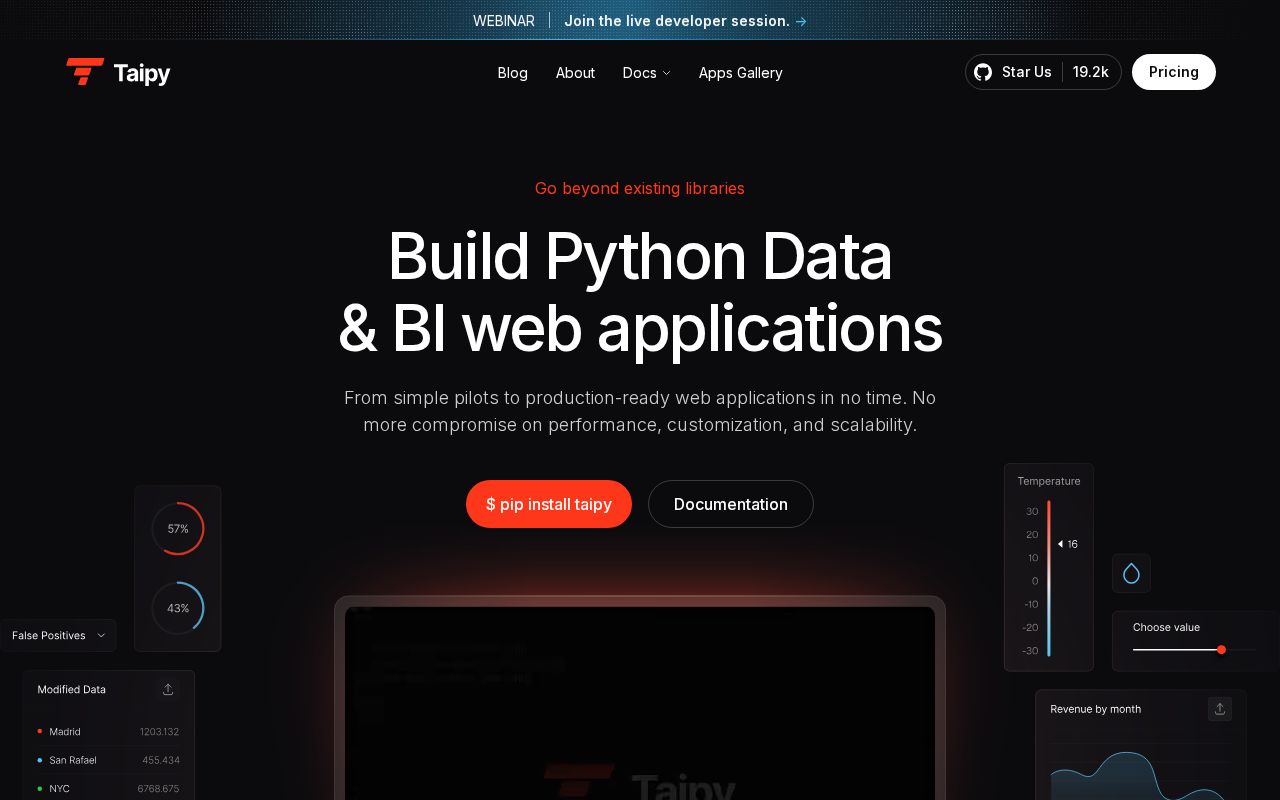Click the Taipy logo in the header

[118, 72]
